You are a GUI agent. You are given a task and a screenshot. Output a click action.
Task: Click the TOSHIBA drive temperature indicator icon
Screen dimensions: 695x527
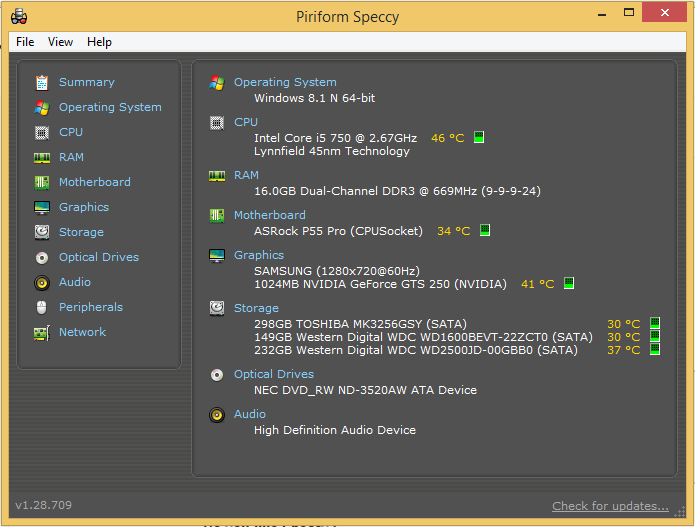click(655, 323)
